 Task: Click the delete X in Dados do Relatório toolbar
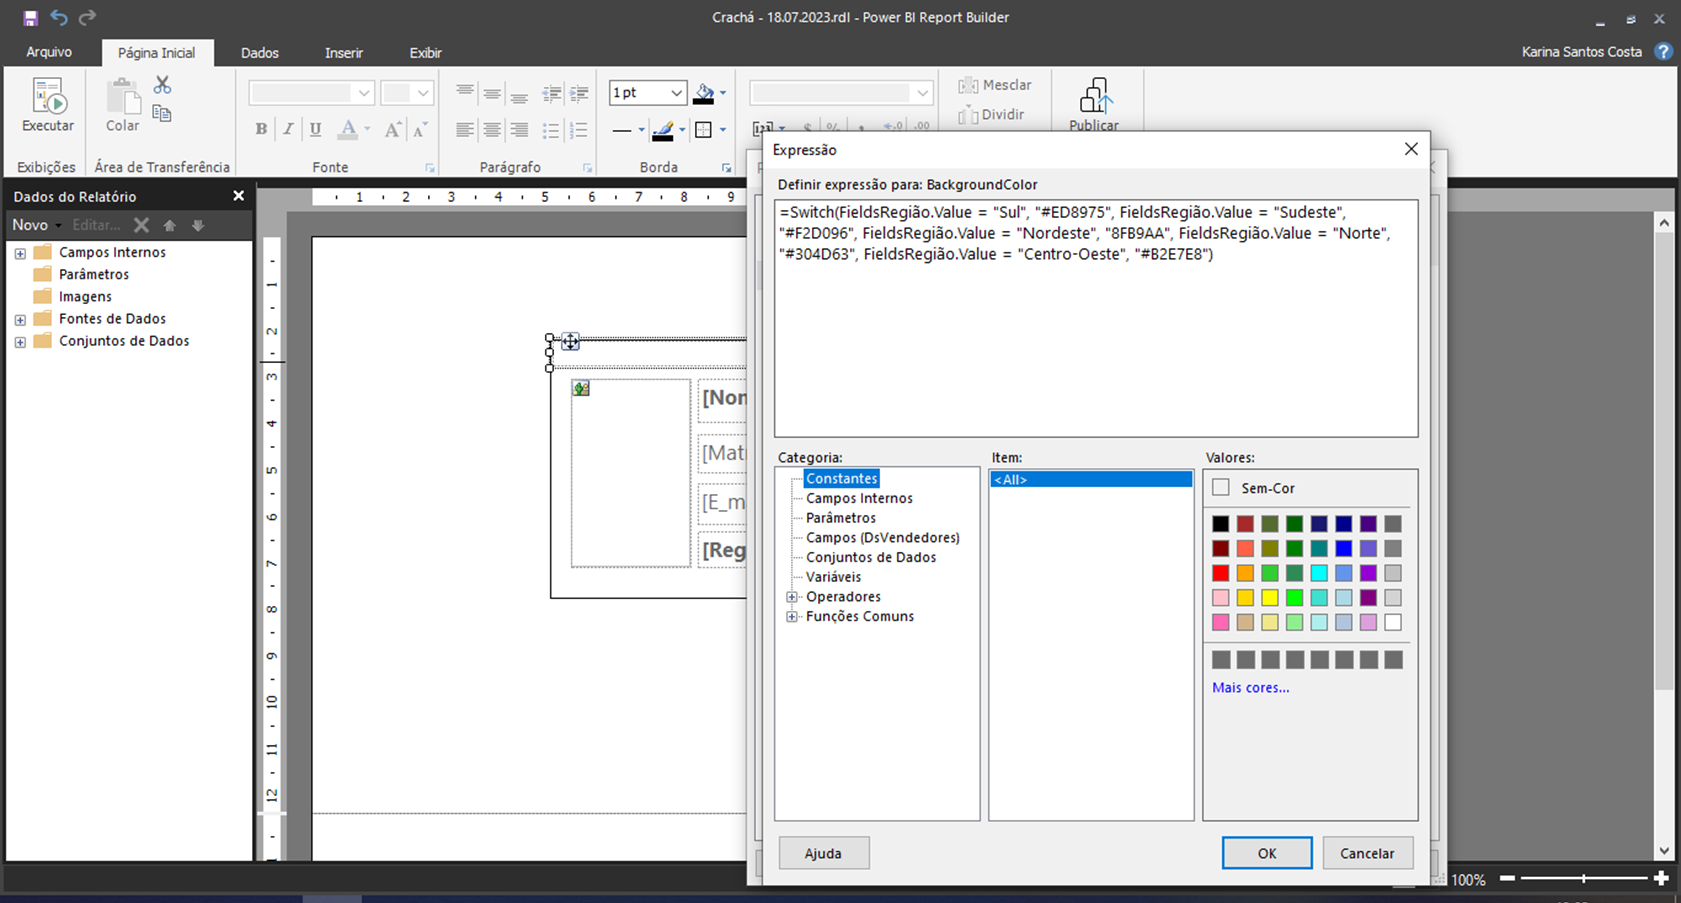(x=142, y=225)
